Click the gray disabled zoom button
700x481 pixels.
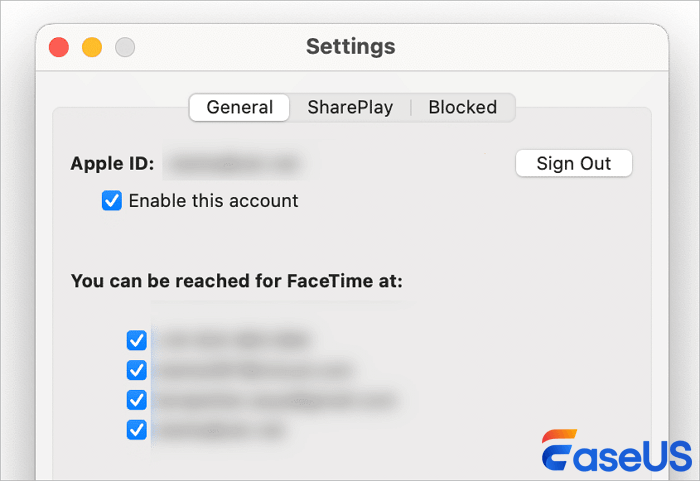click(125, 47)
